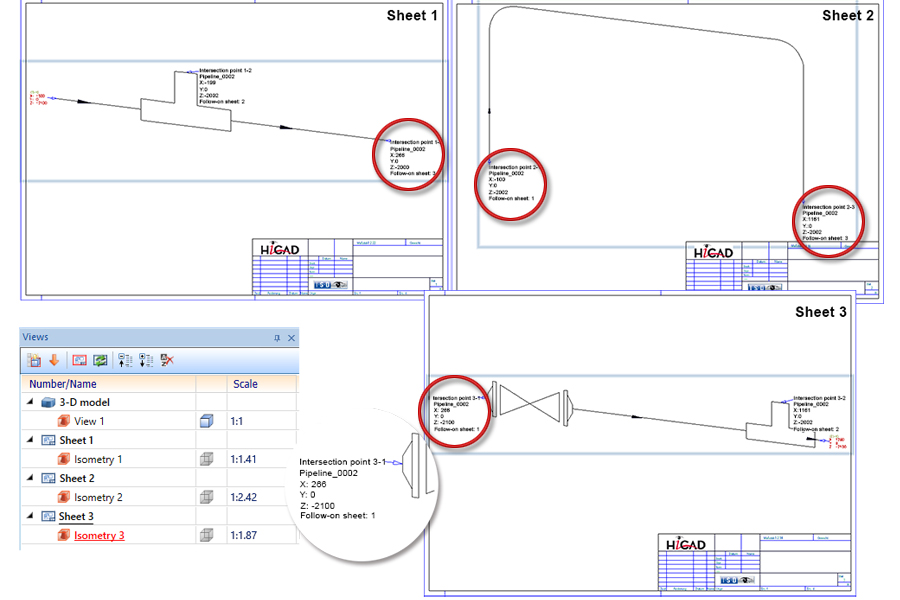
Task: Click the orange down arrow toolbar icon
Action: [55, 360]
